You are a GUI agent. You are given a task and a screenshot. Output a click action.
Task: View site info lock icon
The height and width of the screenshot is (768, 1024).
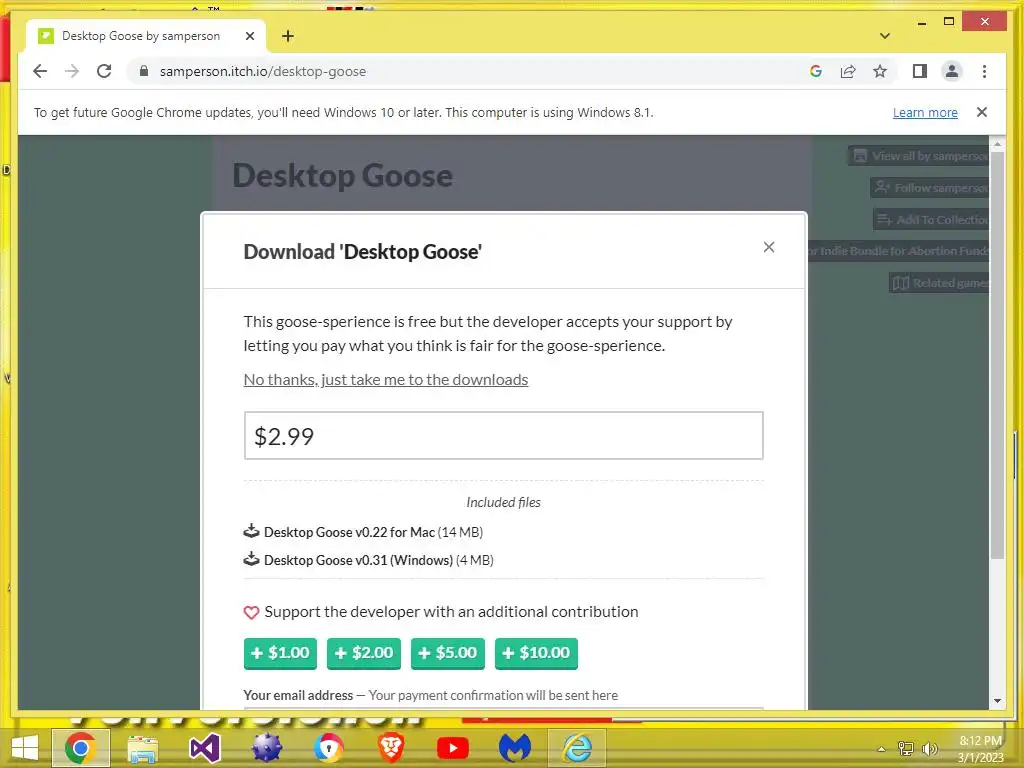click(x=144, y=71)
